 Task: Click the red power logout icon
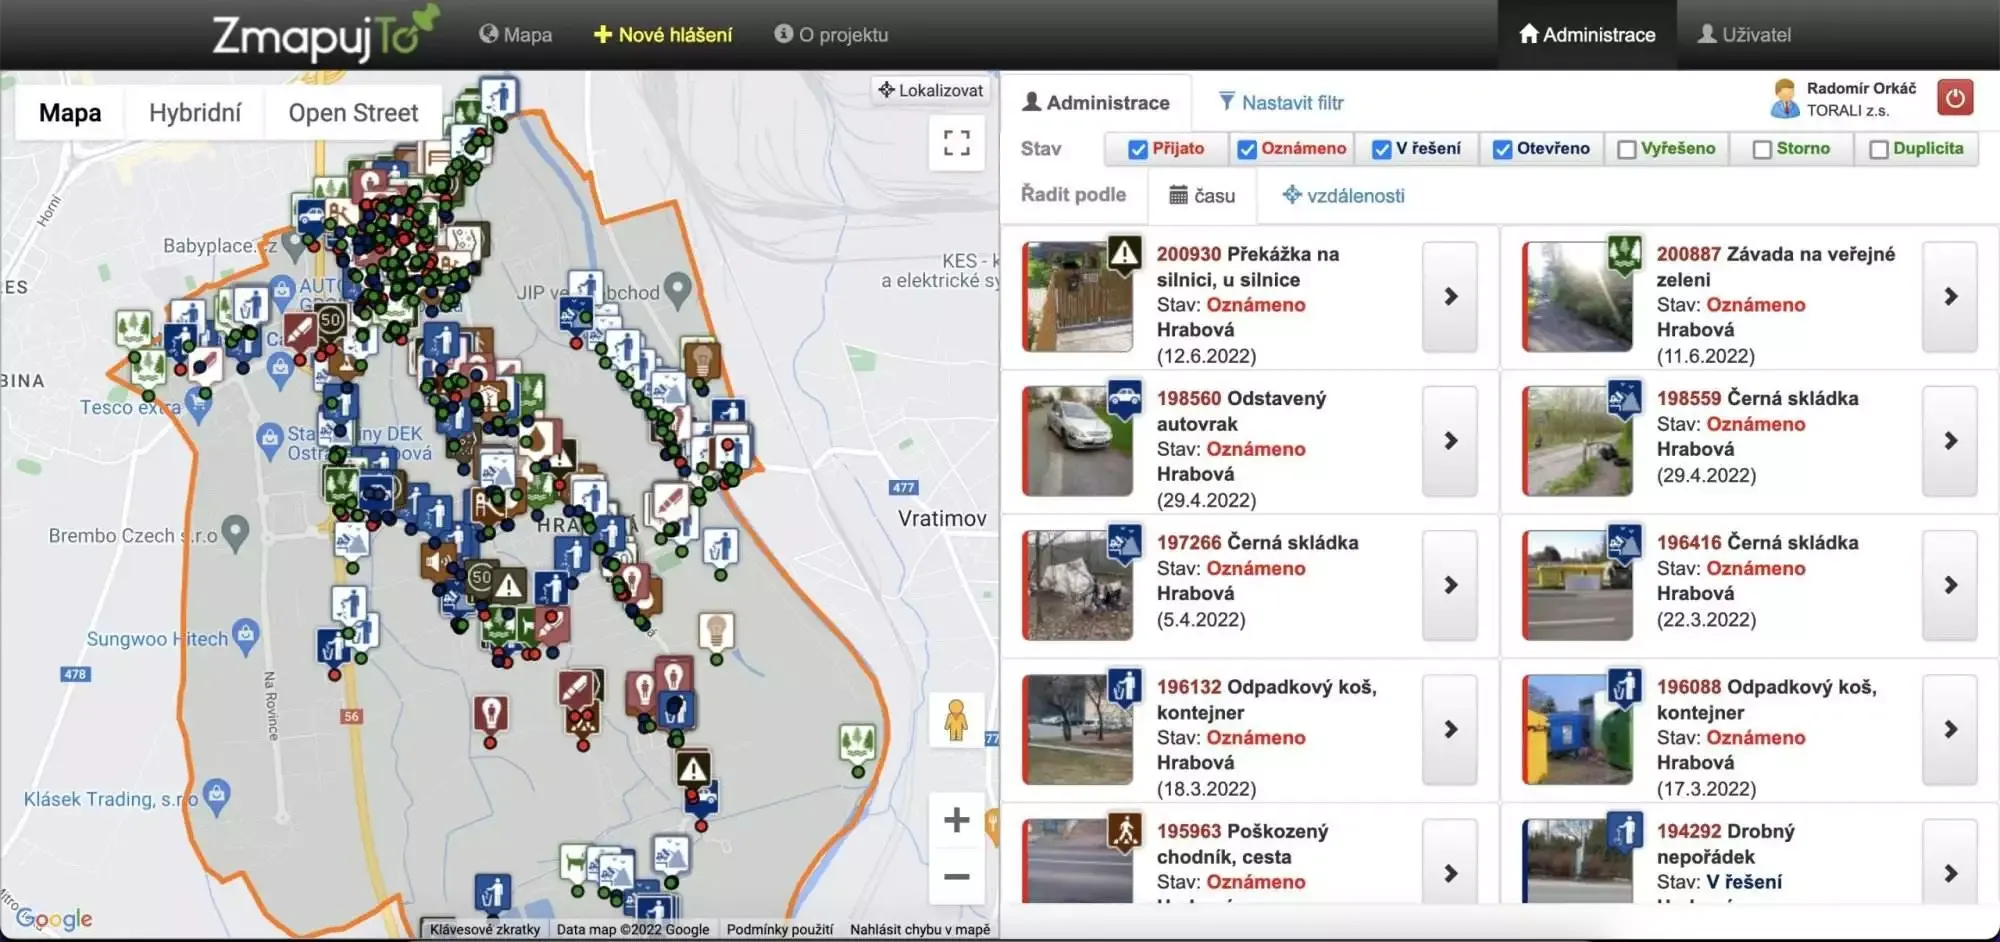[x=1954, y=99]
